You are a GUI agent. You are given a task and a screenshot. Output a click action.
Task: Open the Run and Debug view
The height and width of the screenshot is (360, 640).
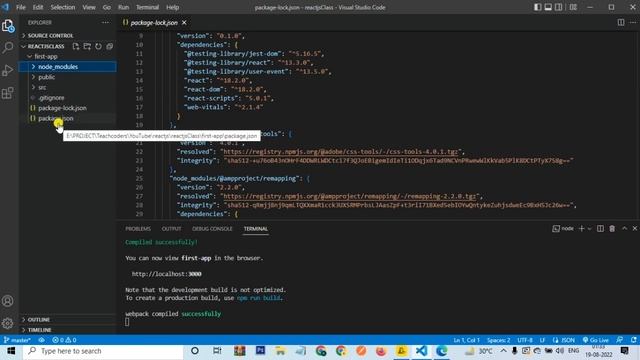click(x=8, y=70)
